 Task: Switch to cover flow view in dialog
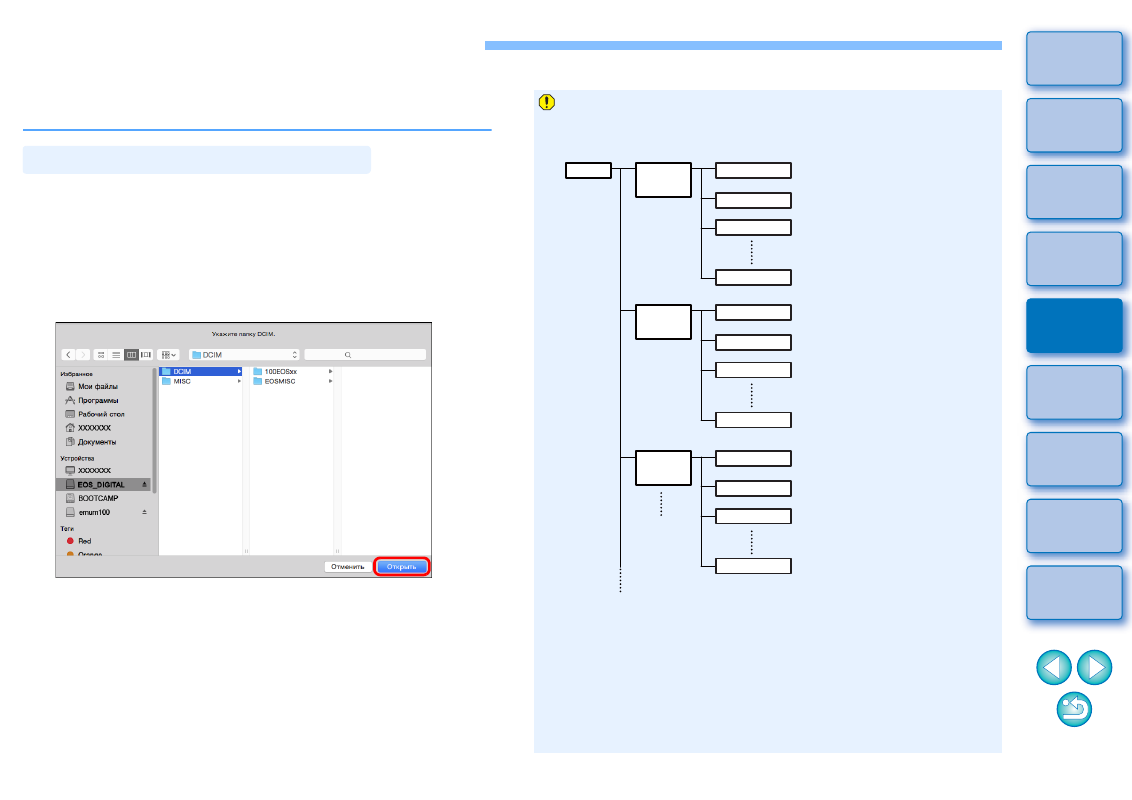[x=146, y=355]
